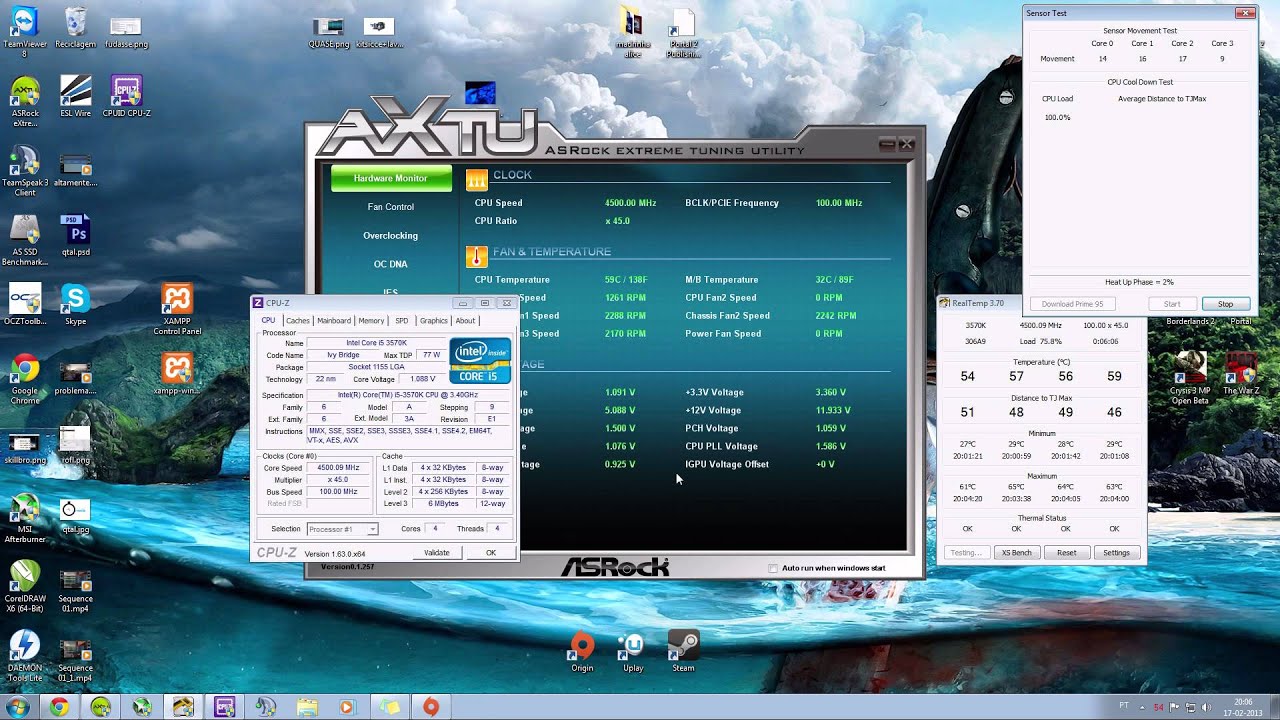Open the Windows Start menu
This screenshot has height=720, width=1280.
coord(18,707)
